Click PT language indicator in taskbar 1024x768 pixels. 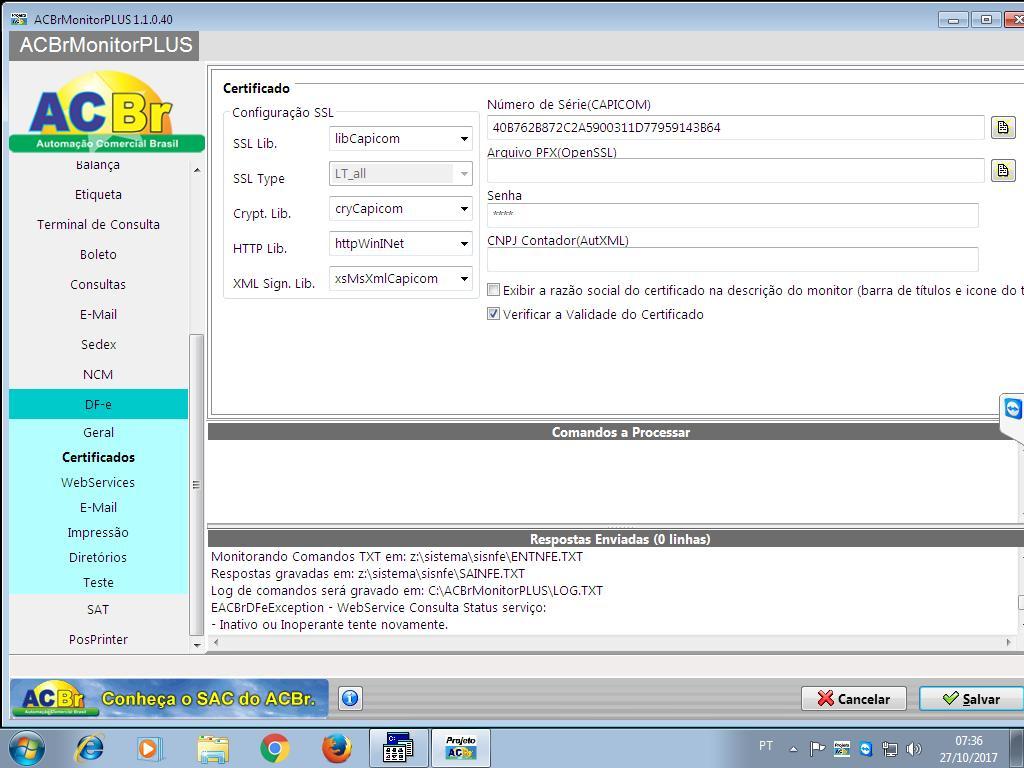[765, 746]
